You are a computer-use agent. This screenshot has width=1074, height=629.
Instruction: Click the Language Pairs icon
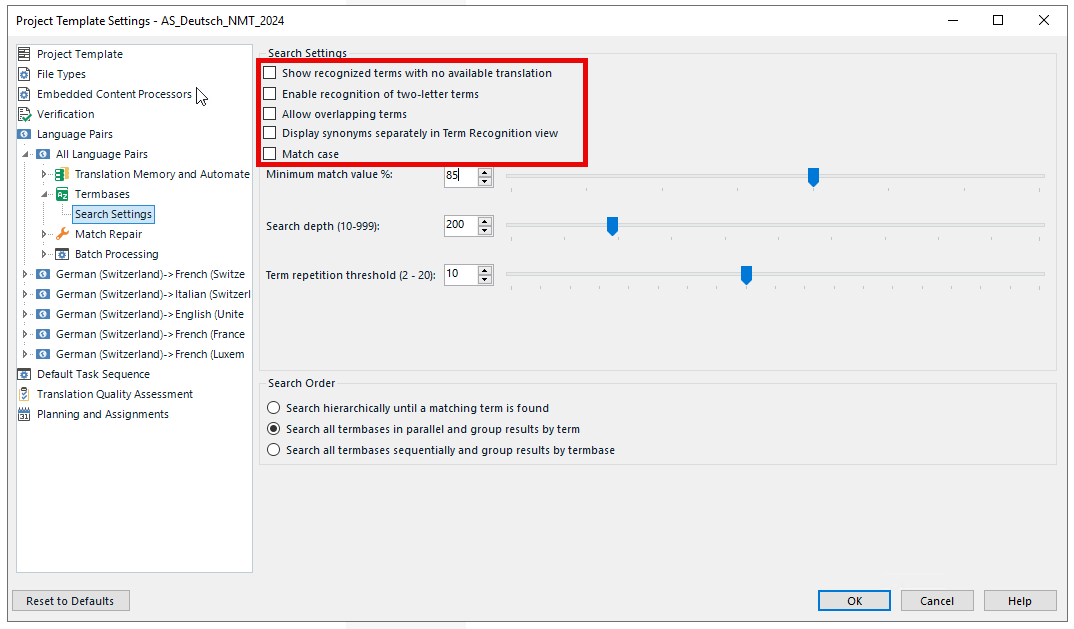click(x=24, y=134)
